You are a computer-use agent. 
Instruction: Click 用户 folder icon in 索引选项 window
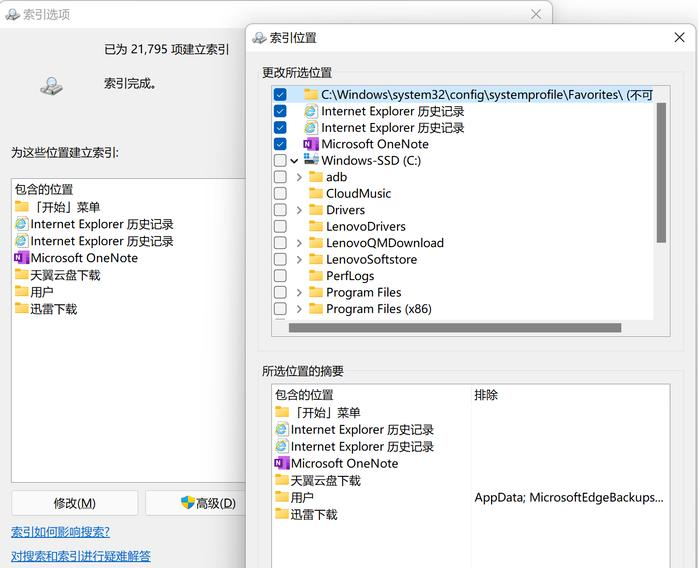pos(21,291)
